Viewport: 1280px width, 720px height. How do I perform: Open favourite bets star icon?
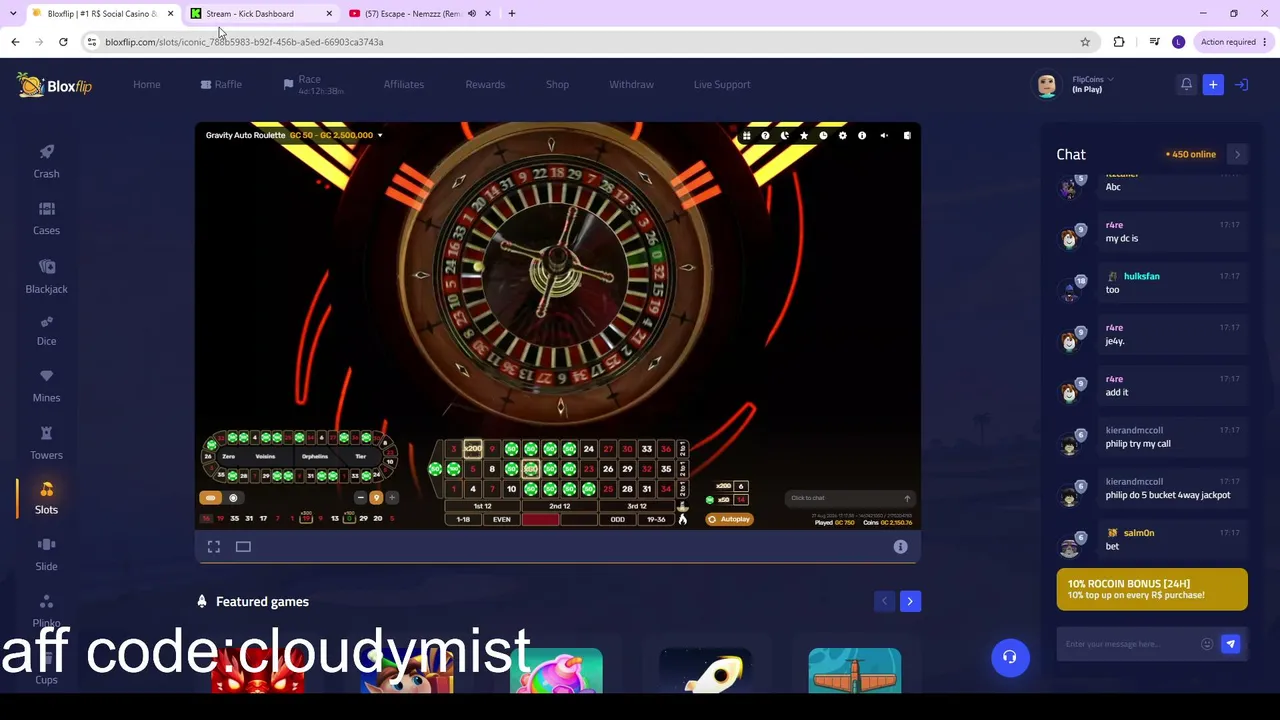804,135
